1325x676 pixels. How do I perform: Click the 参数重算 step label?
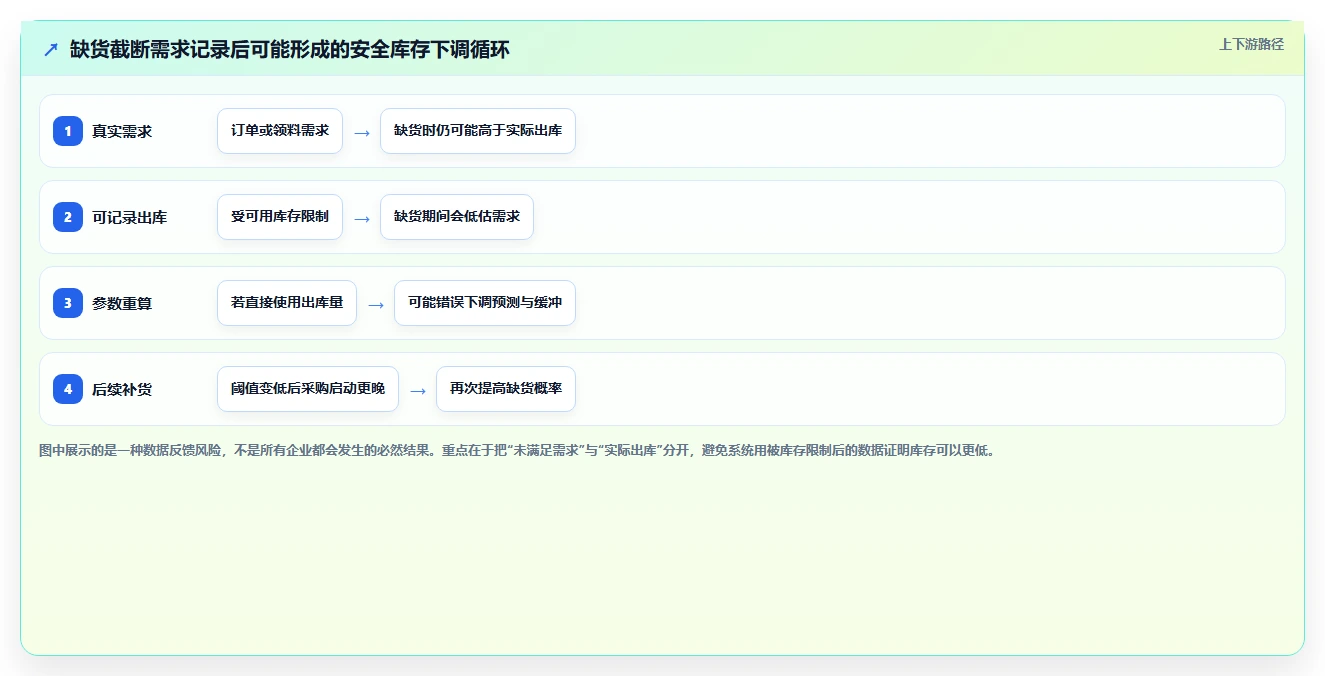(122, 303)
